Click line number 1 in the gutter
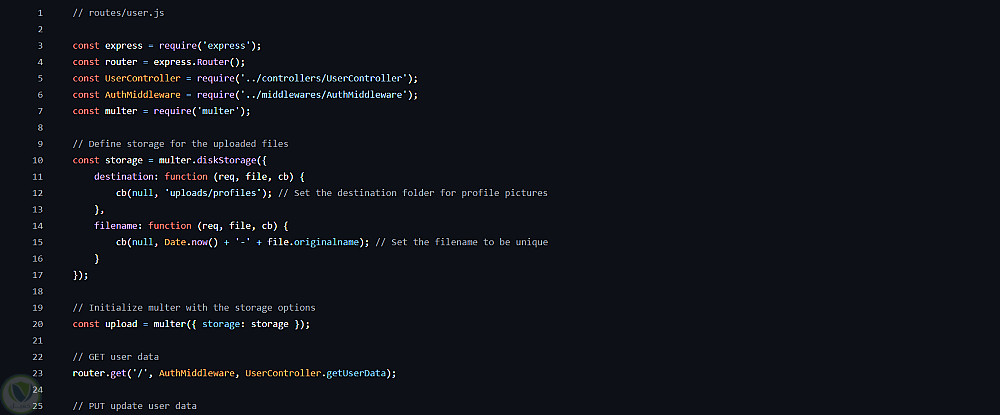 tap(38, 13)
